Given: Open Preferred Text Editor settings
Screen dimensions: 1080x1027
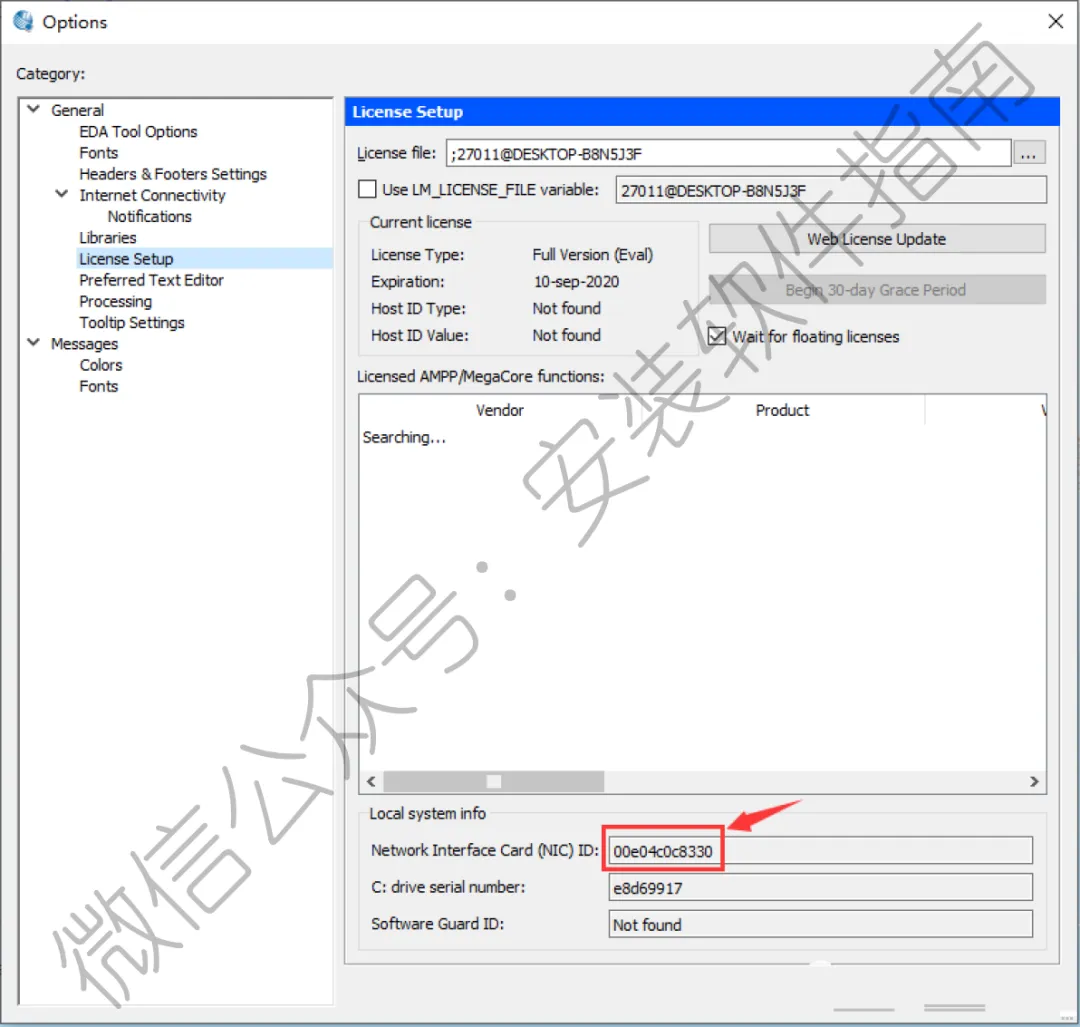Looking at the screenshot, I should click(151, 280).
